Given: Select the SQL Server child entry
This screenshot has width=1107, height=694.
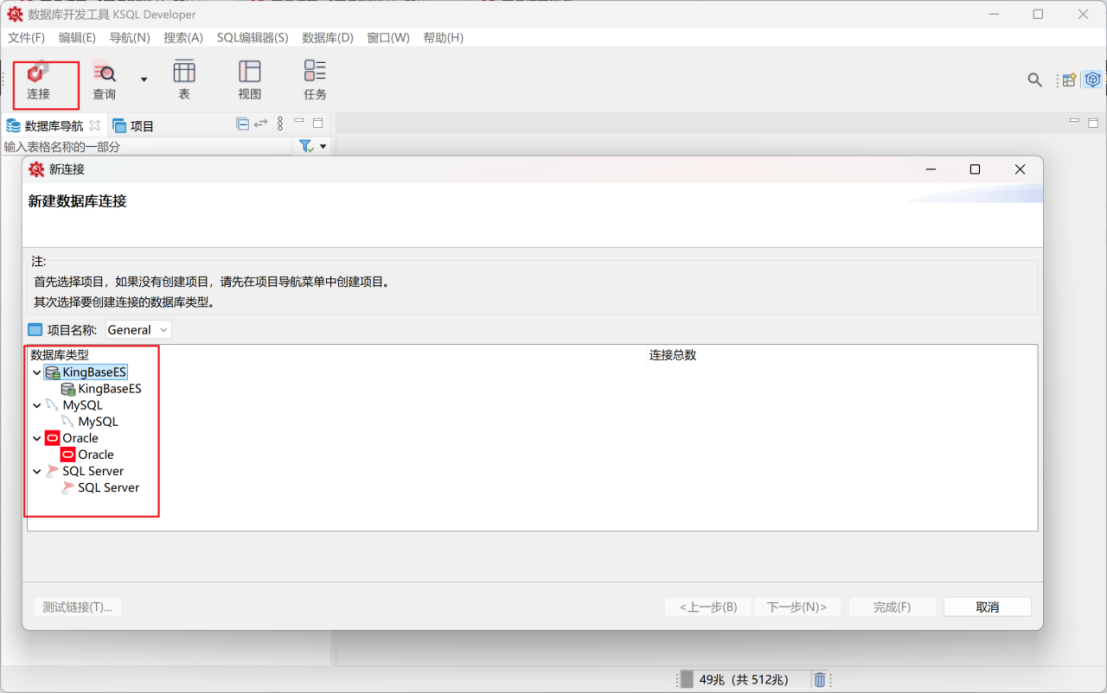Looking at the screenshot, I should (x=108, y=488).
